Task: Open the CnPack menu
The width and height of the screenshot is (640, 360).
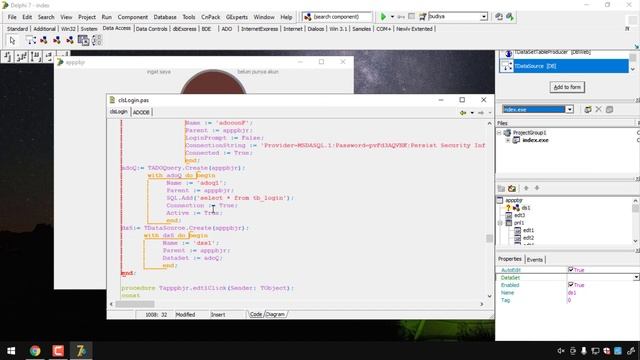Action: tap(211, 17)
